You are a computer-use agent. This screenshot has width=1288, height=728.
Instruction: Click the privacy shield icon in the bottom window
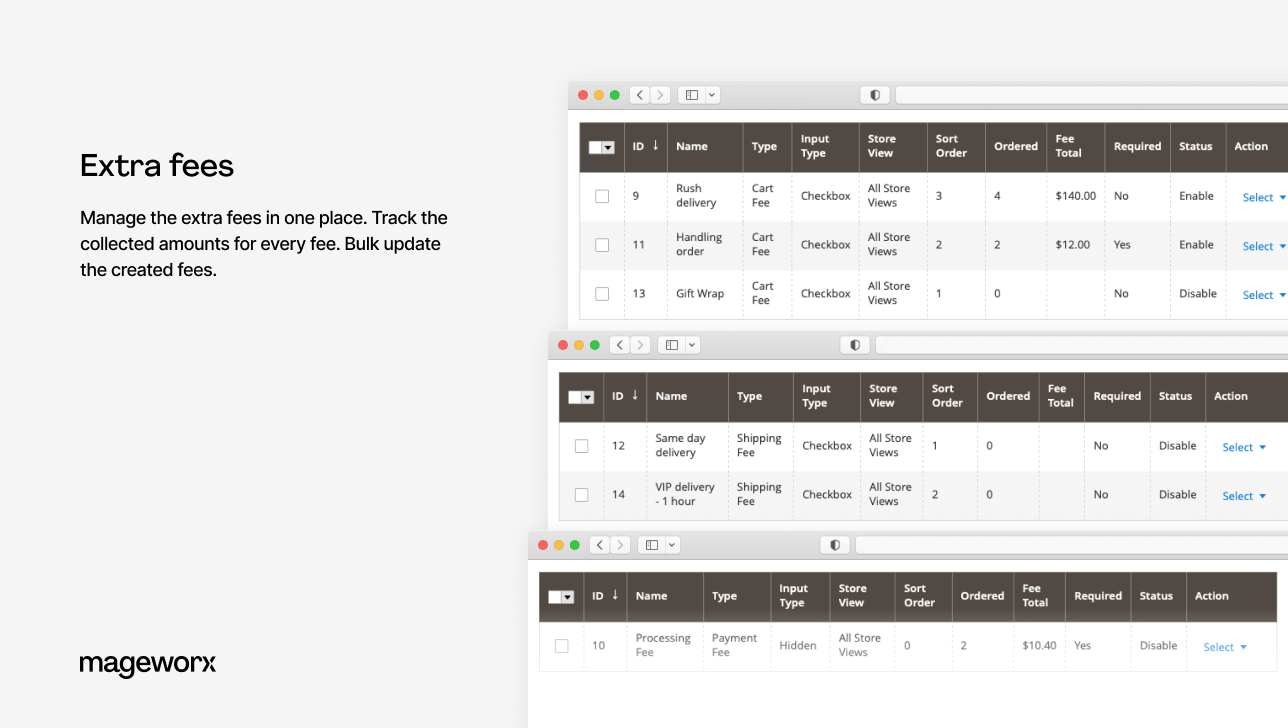point(835,544)
